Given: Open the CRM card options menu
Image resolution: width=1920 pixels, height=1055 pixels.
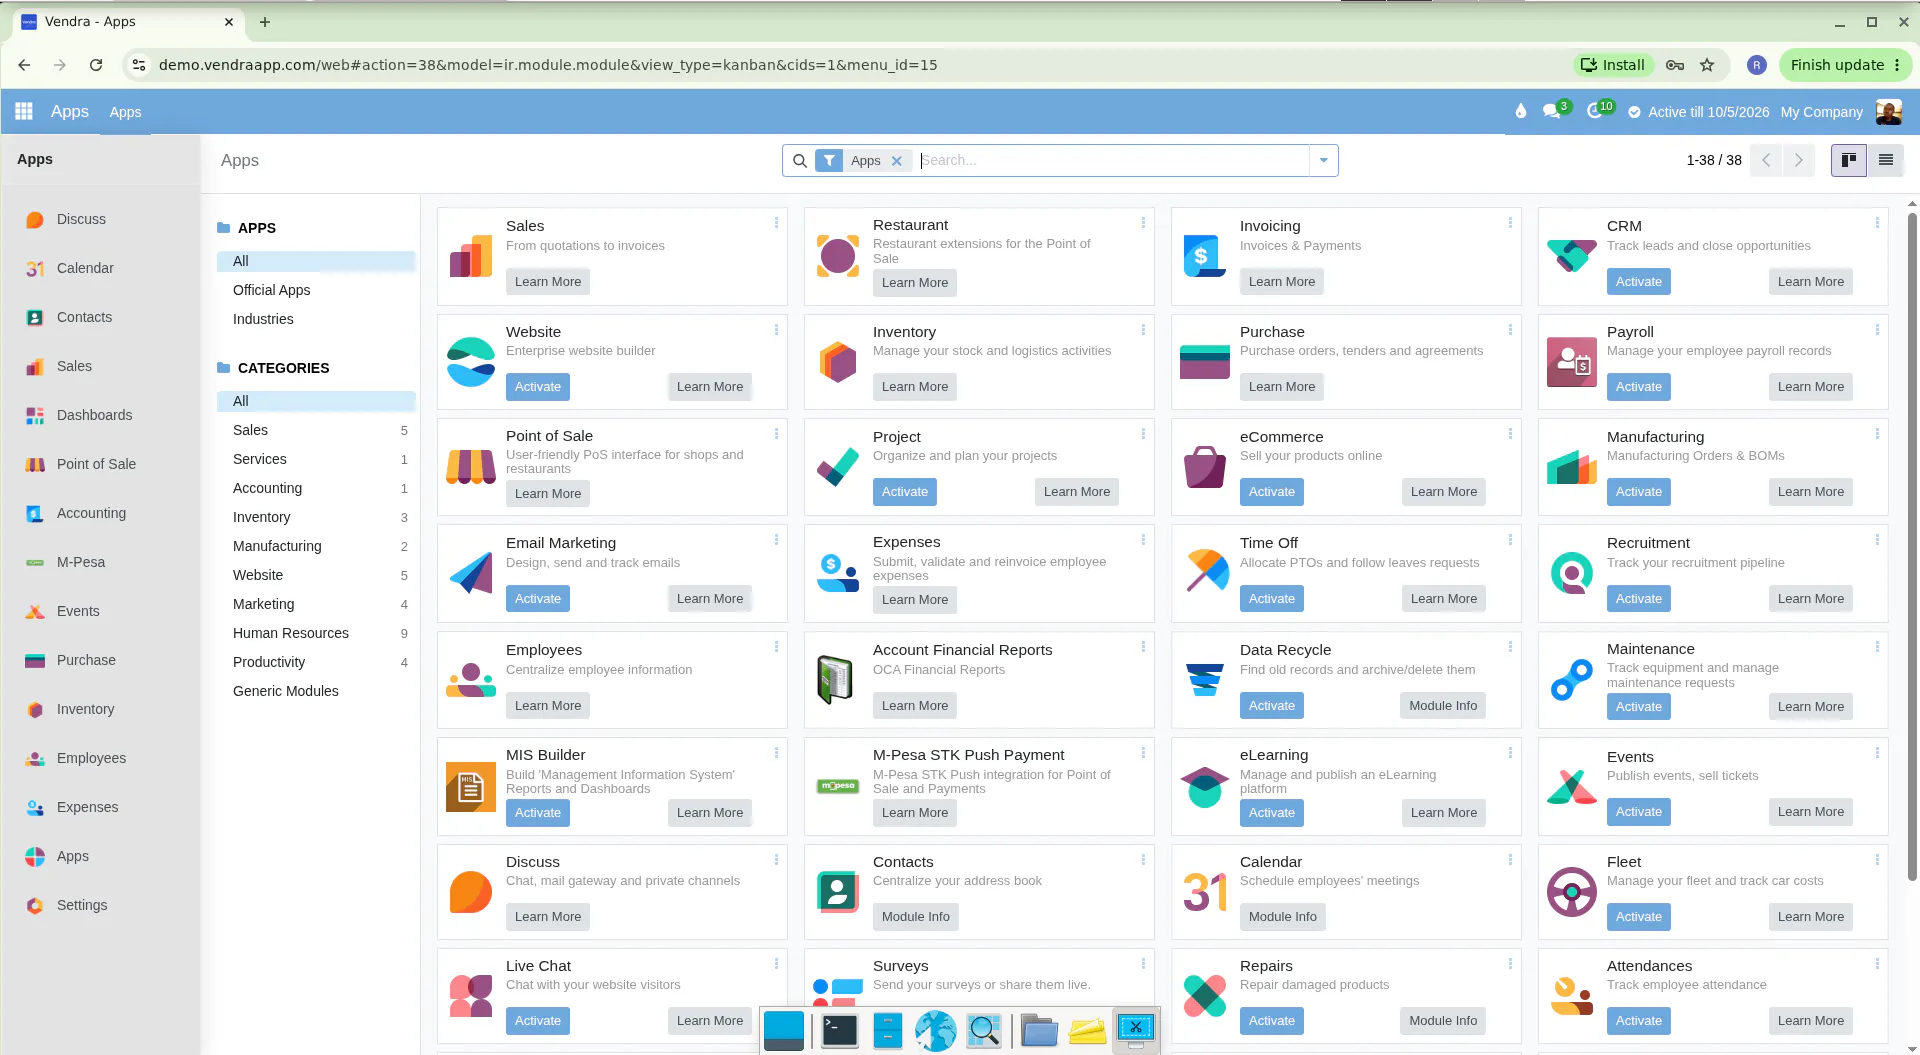Looking at the screenshot, I should pyautogui.click(x=1877, y=223).
